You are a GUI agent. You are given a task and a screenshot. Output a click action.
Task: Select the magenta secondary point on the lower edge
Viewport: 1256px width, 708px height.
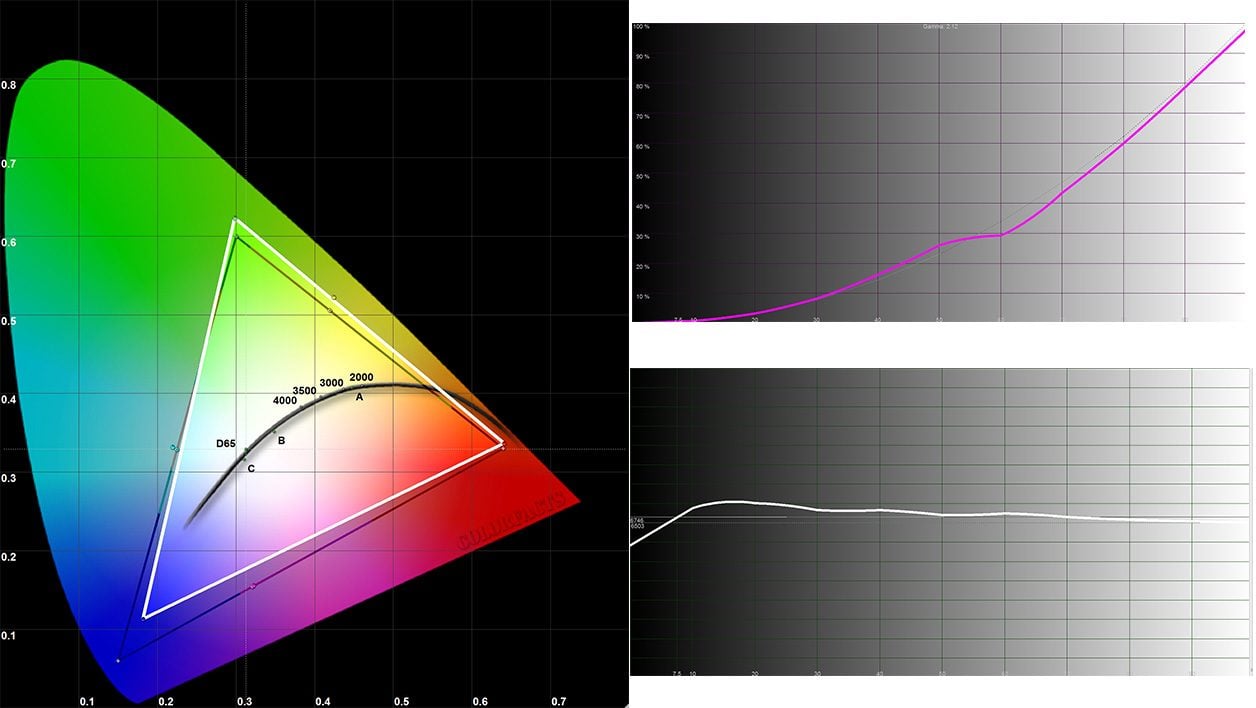[x=253, y=586]
